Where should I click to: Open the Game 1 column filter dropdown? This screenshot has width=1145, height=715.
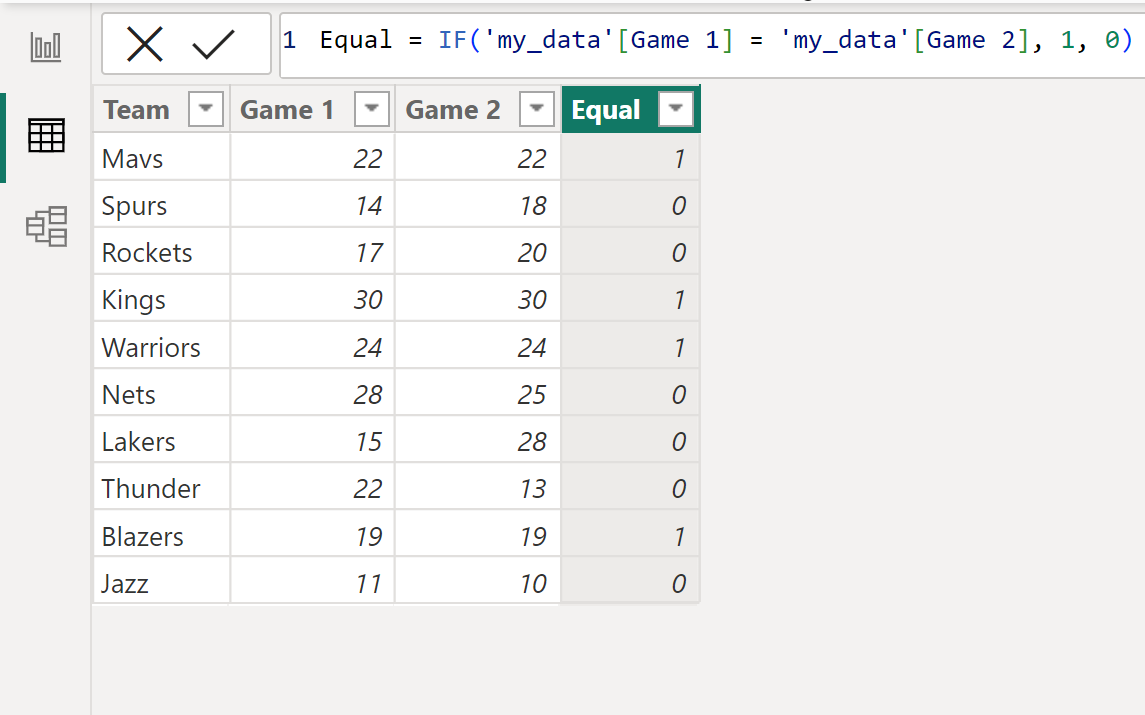pos(372,110)
